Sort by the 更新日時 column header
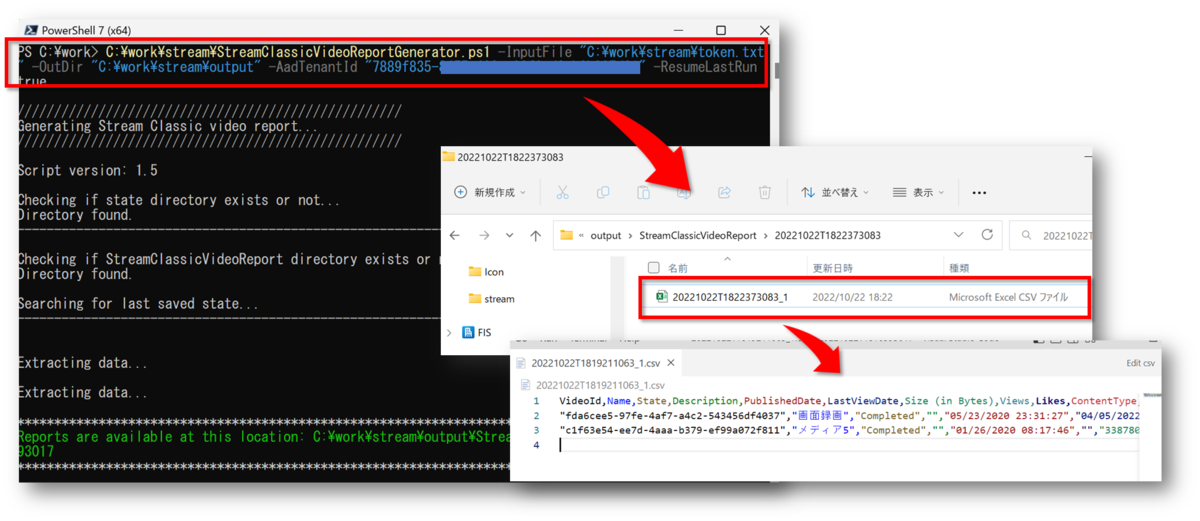Viewport: 1200px width, 521px height. [831, 268]
